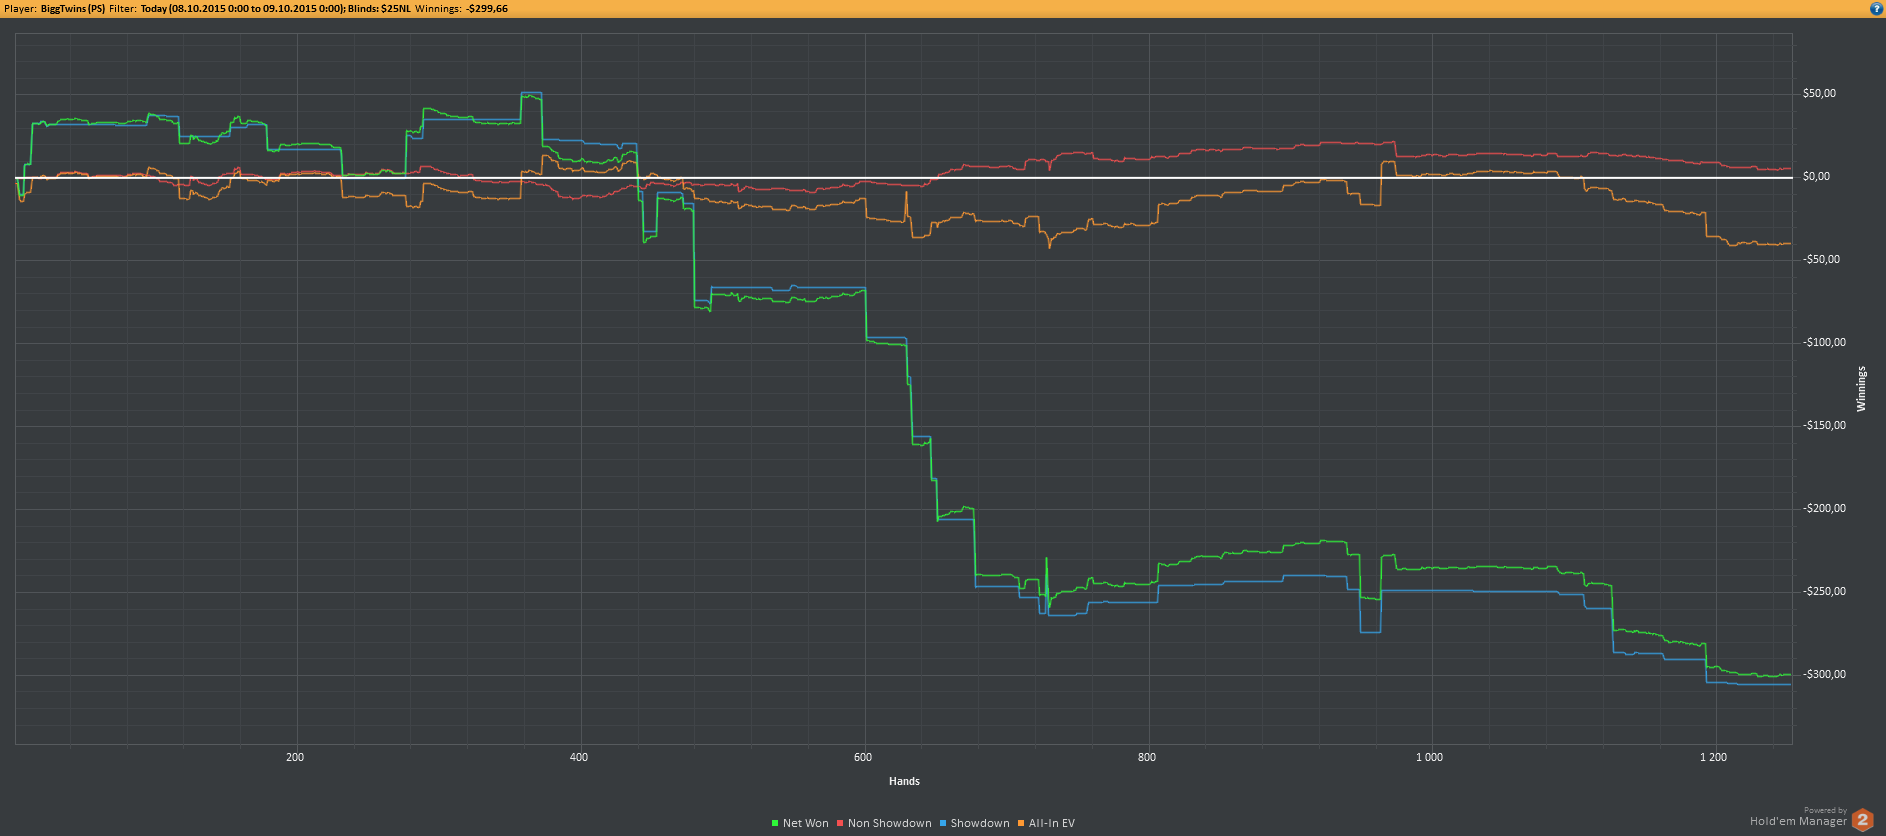The width and height of the screenshot is (1886, 836).
Task: Click the Hands x-axis title
Action: [904, 781]
